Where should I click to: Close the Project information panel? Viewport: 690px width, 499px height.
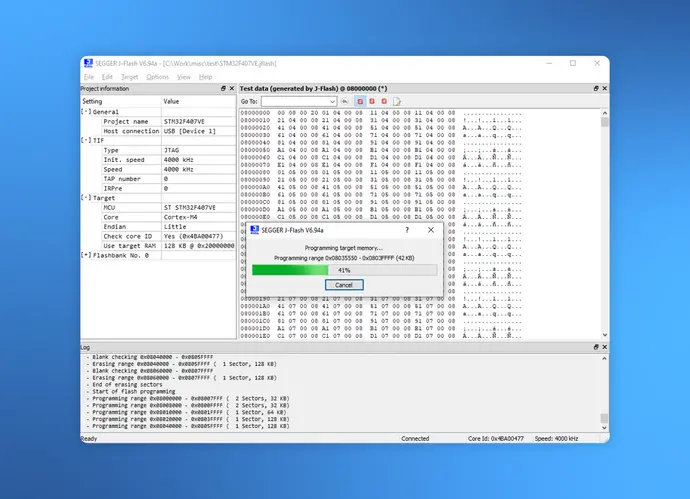point(232,88)
